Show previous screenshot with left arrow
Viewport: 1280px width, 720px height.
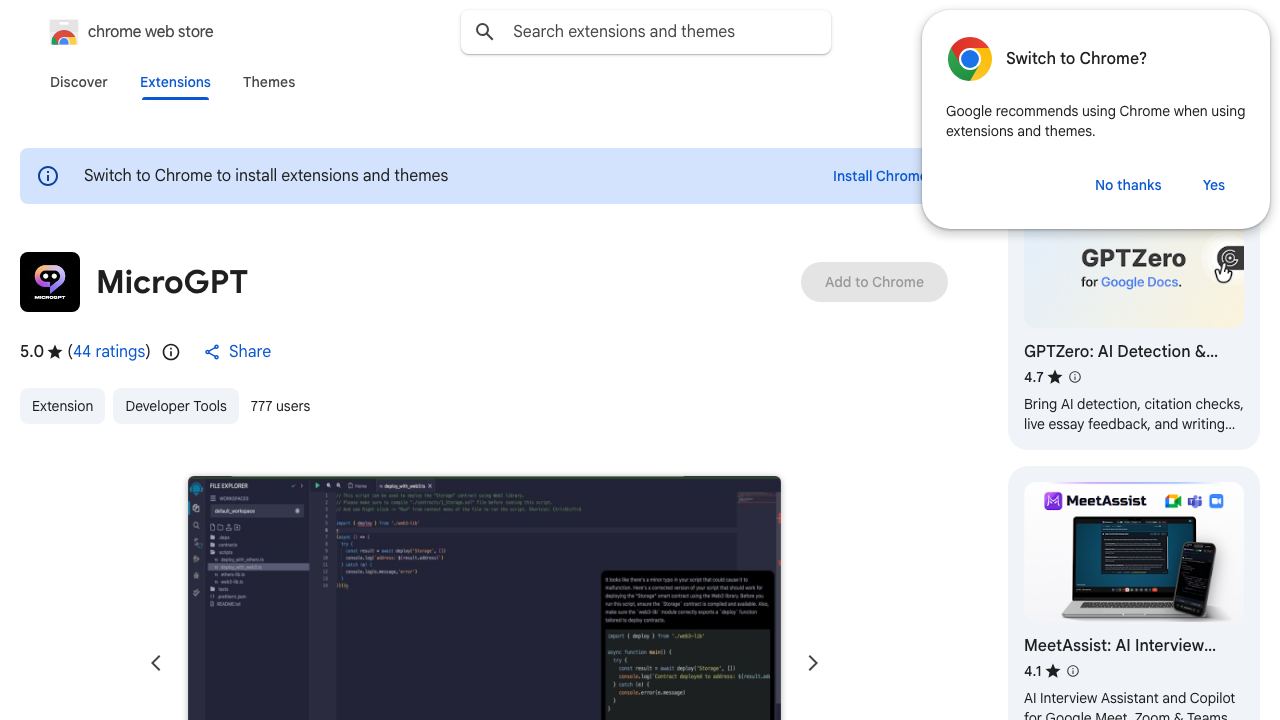pyautogui.click(x=156, y=663)
